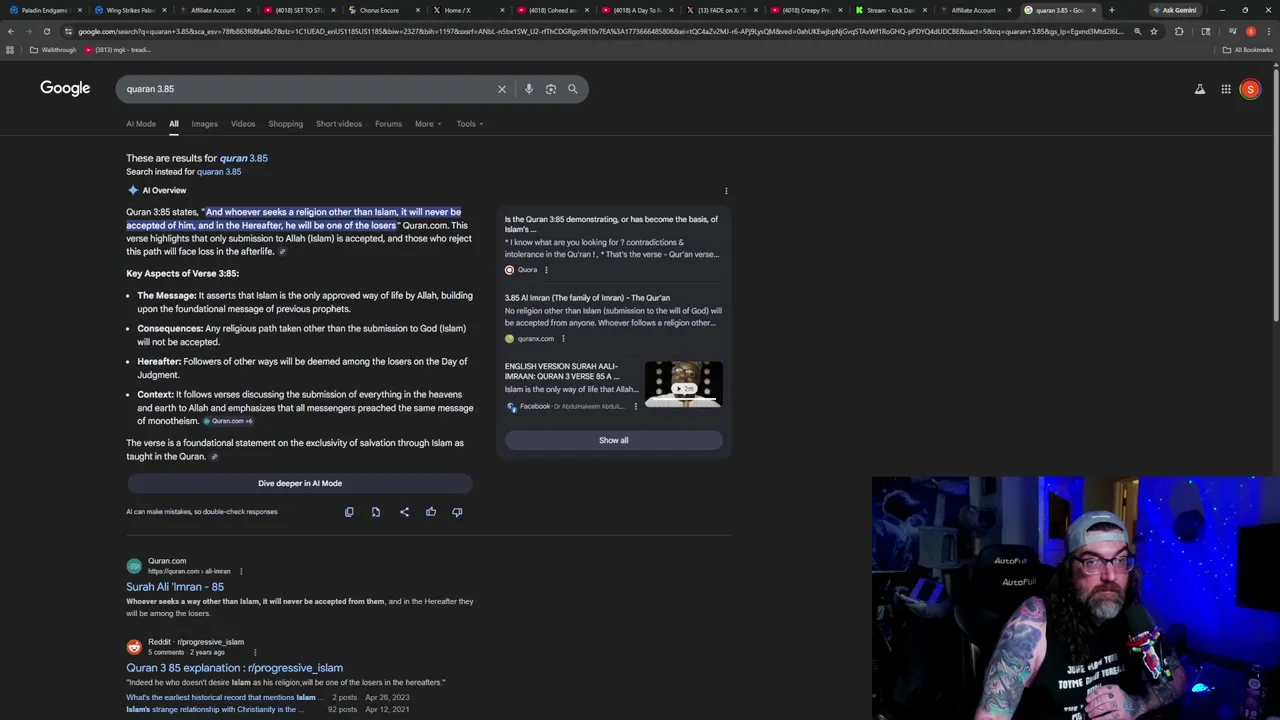This screenshot has height=720, width=1280.
Task: Search instead for quaran 3.85
Action: tap(219, 172)
